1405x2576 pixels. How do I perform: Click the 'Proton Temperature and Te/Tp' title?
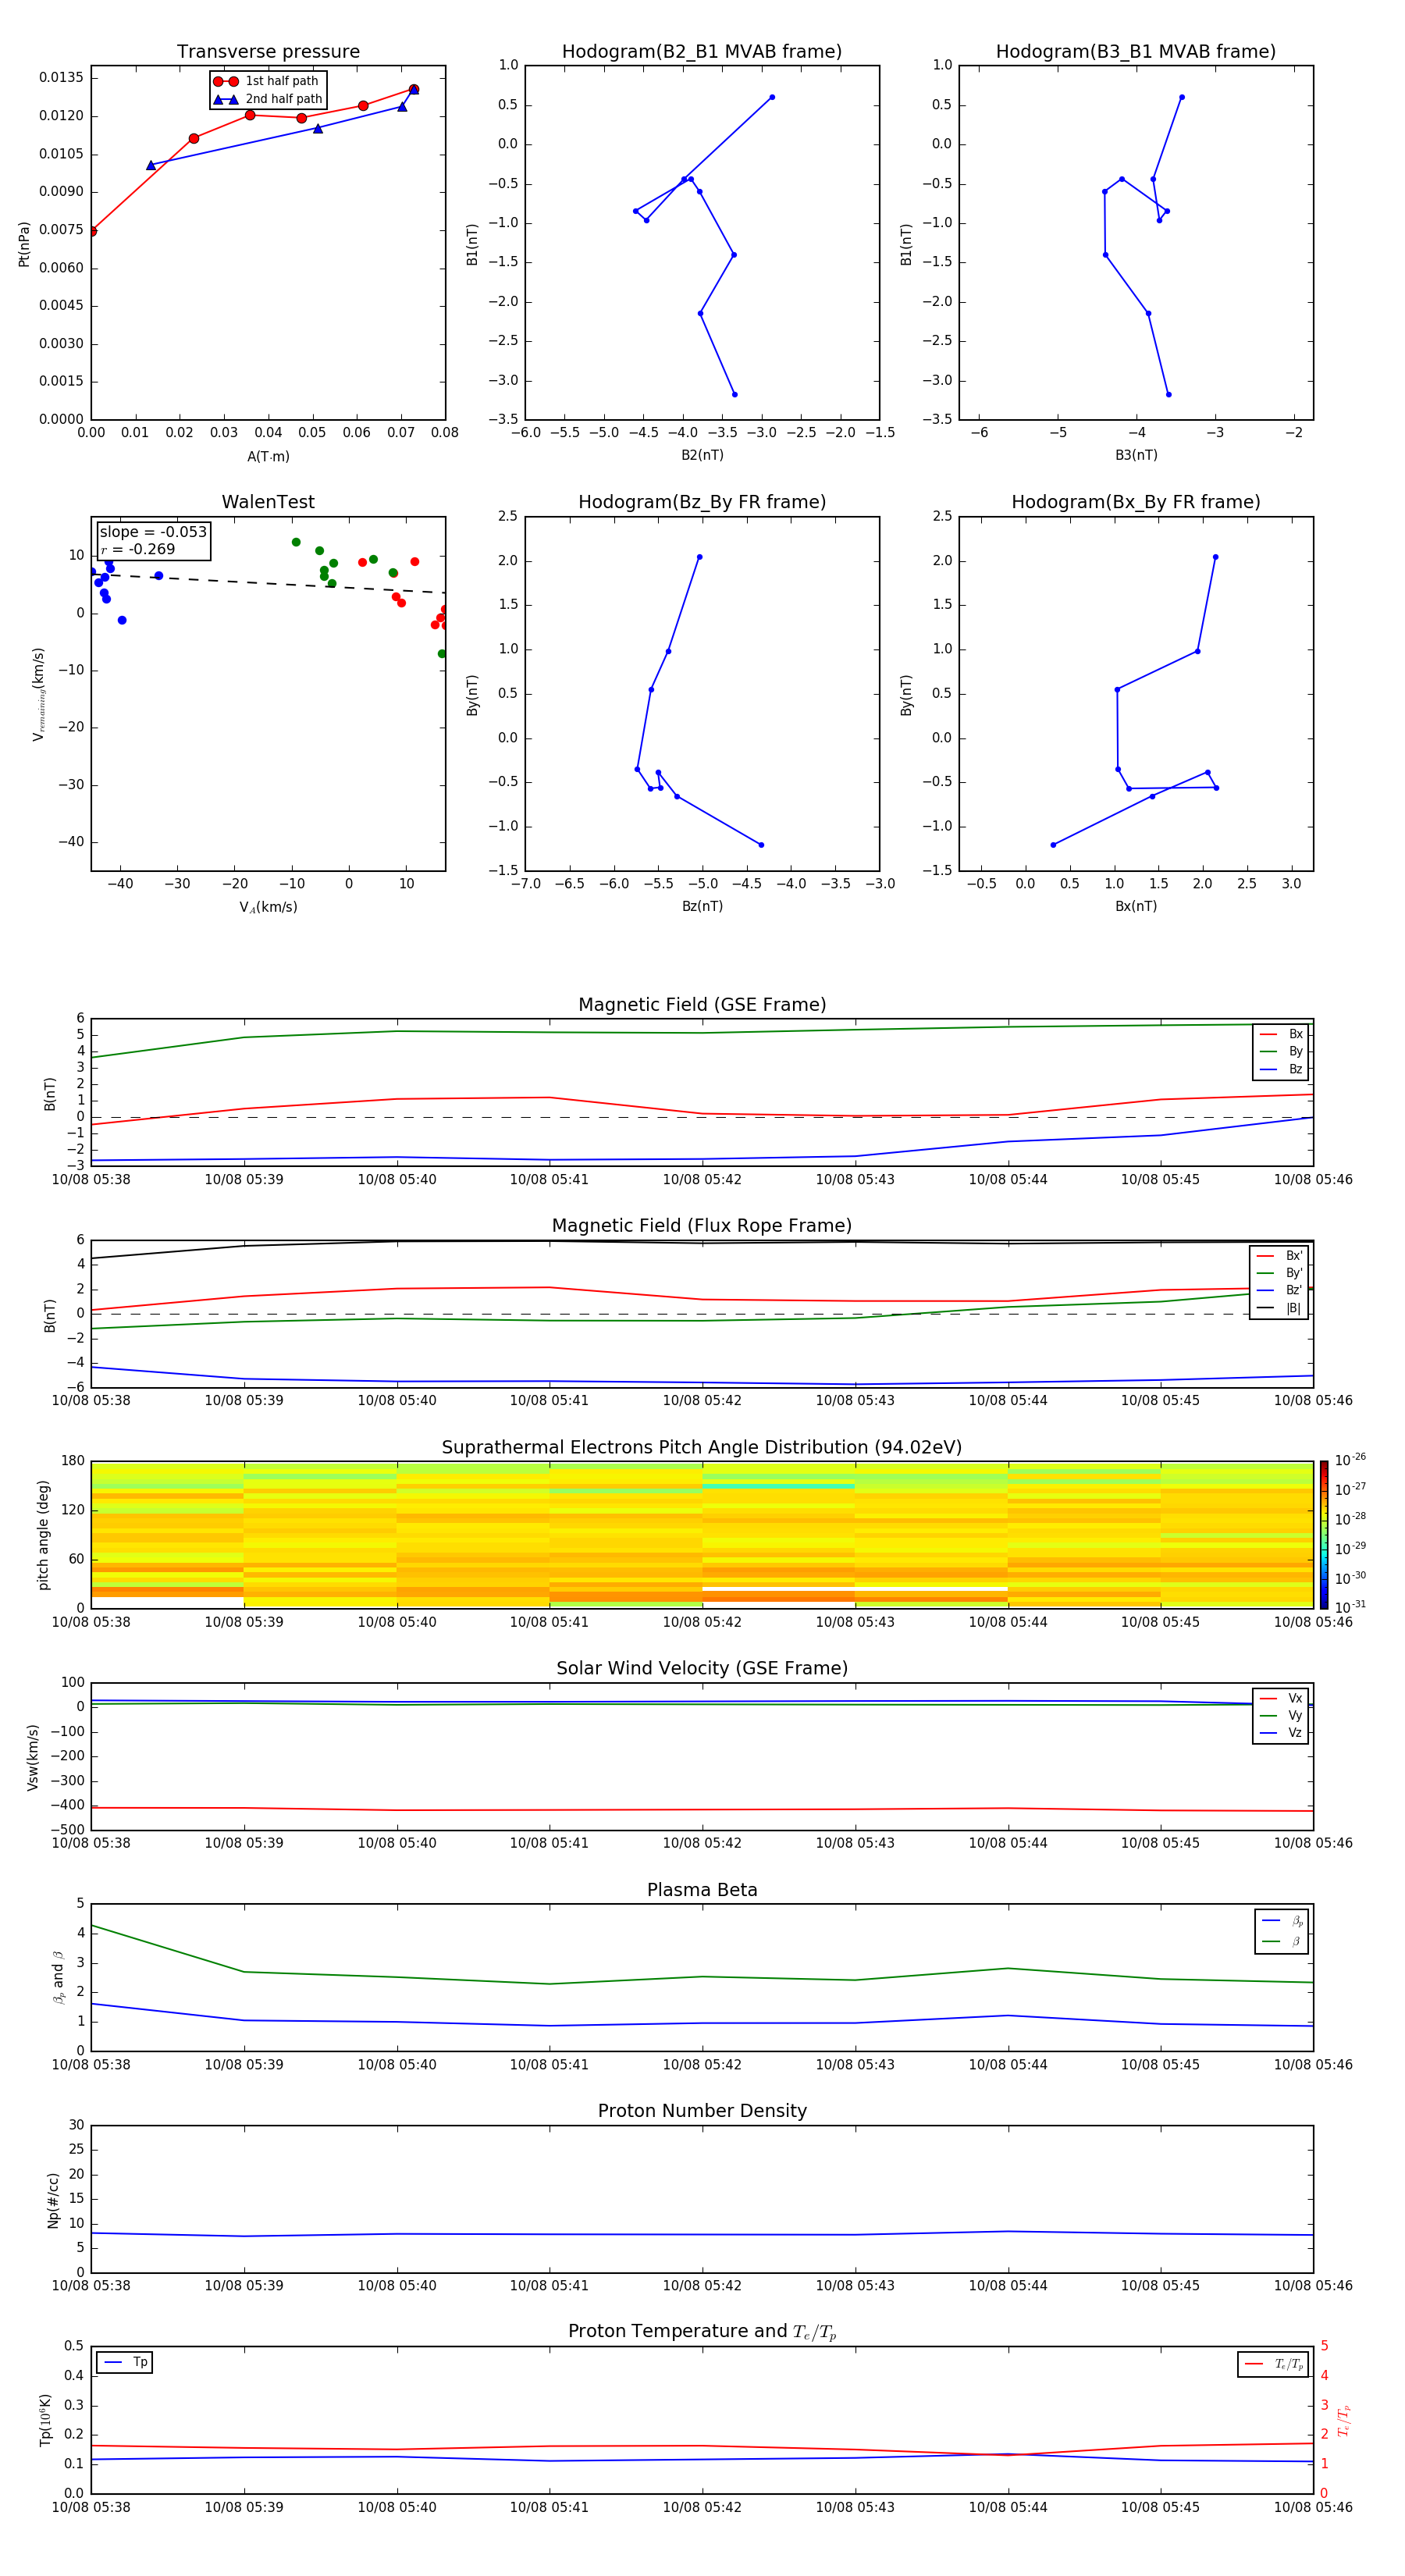702,2332
